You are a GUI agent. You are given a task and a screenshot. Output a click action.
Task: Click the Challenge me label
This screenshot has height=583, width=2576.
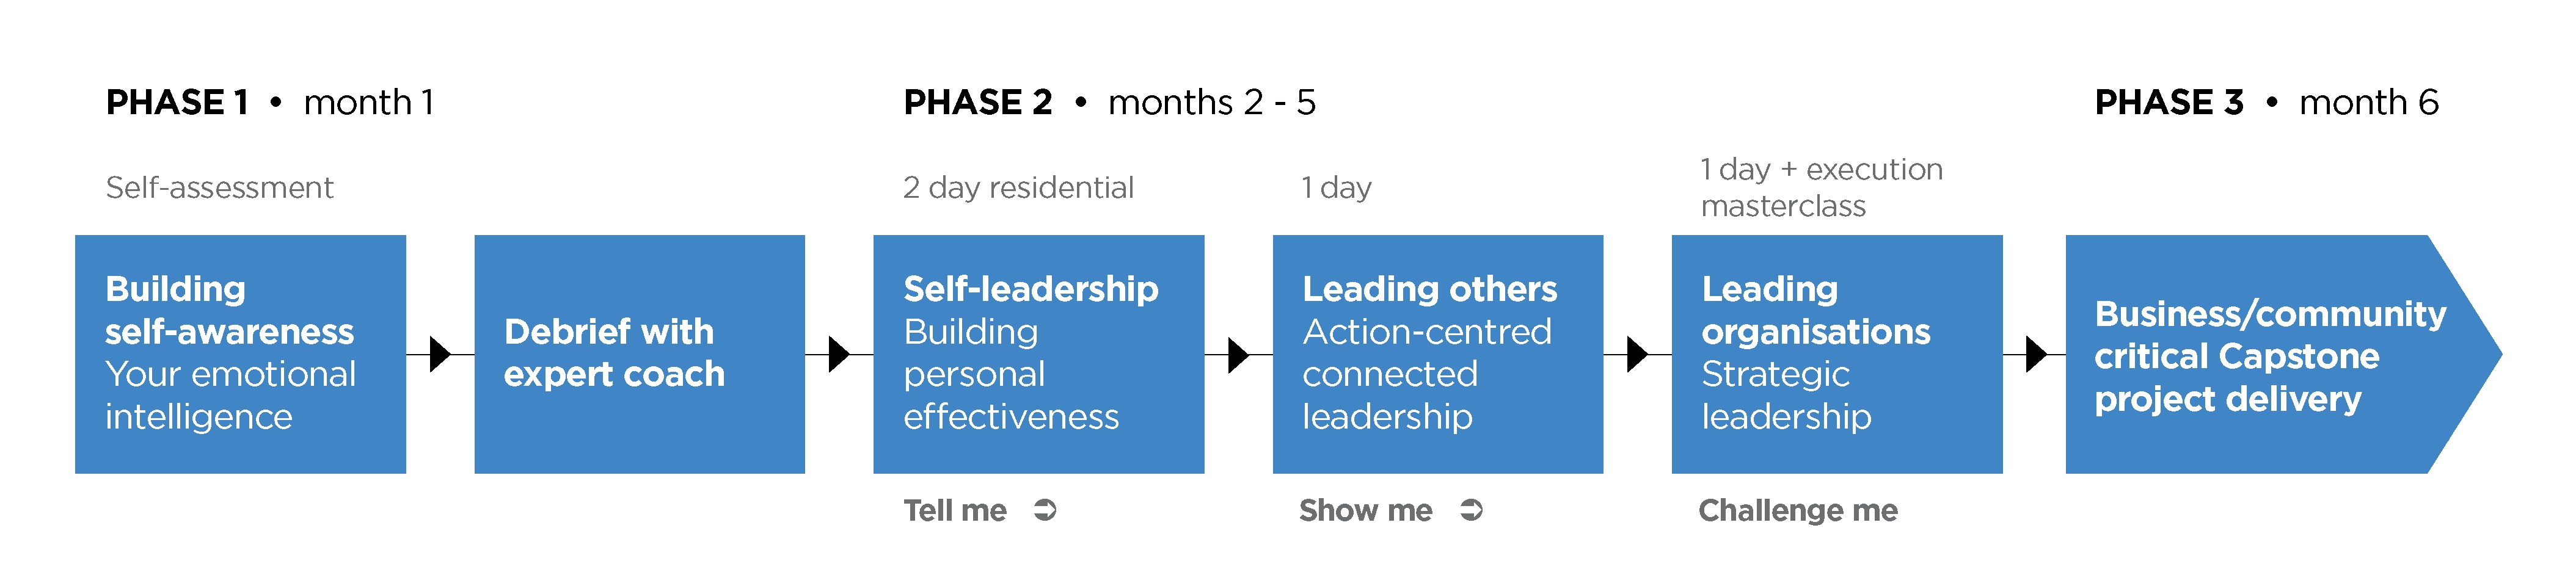(x=1797, y=510)
